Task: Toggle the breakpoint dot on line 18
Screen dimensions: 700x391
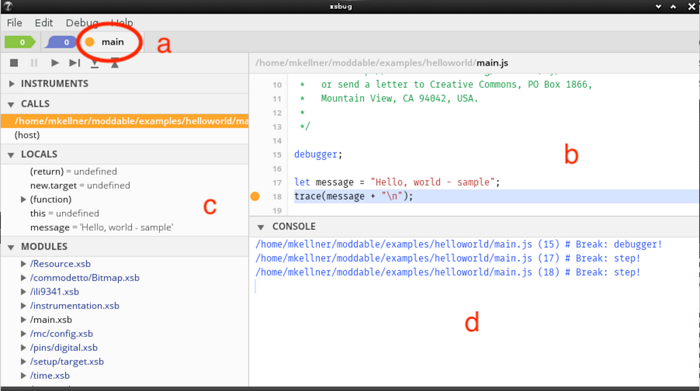Action: coord(255,196)
